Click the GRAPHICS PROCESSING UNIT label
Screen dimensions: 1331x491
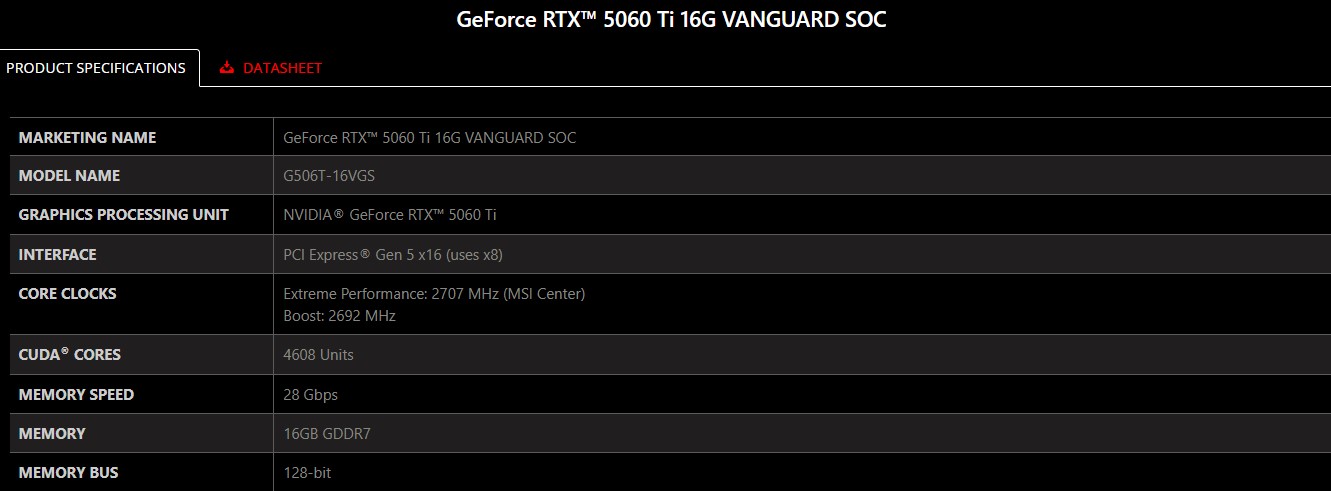coord(124,214)
